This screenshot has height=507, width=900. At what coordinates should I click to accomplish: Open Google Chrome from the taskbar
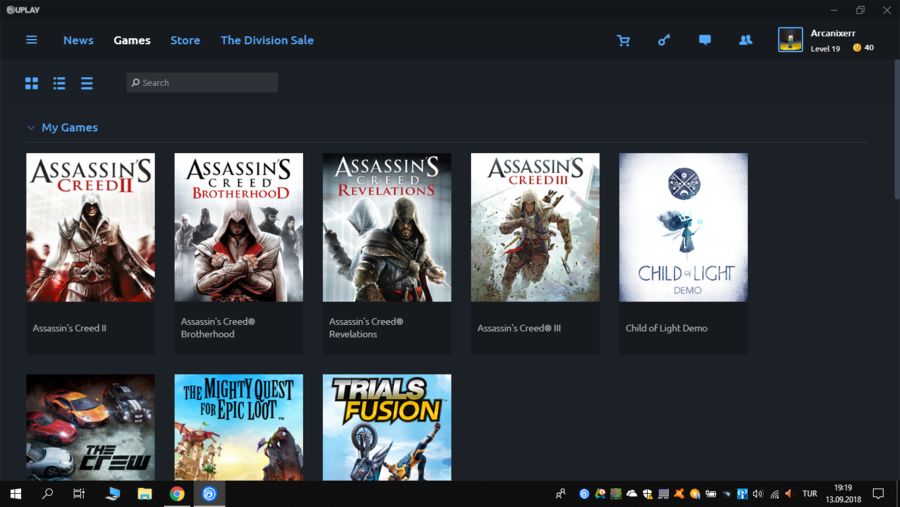[177, 494]
